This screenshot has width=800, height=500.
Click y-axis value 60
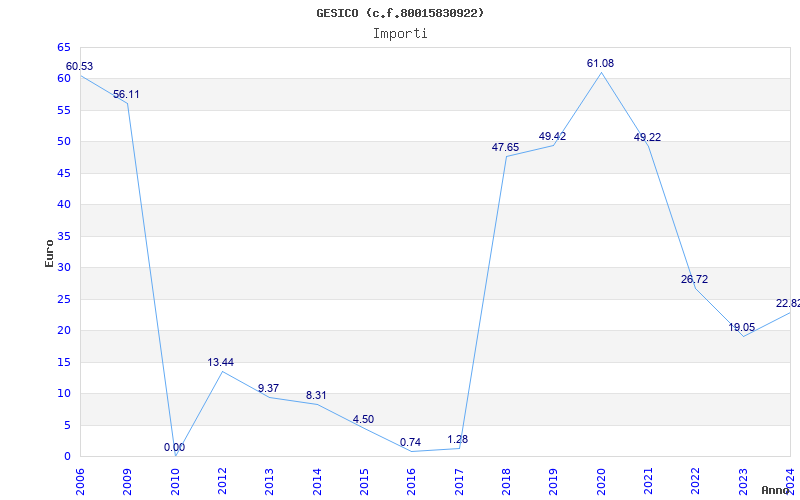point(64,79)
